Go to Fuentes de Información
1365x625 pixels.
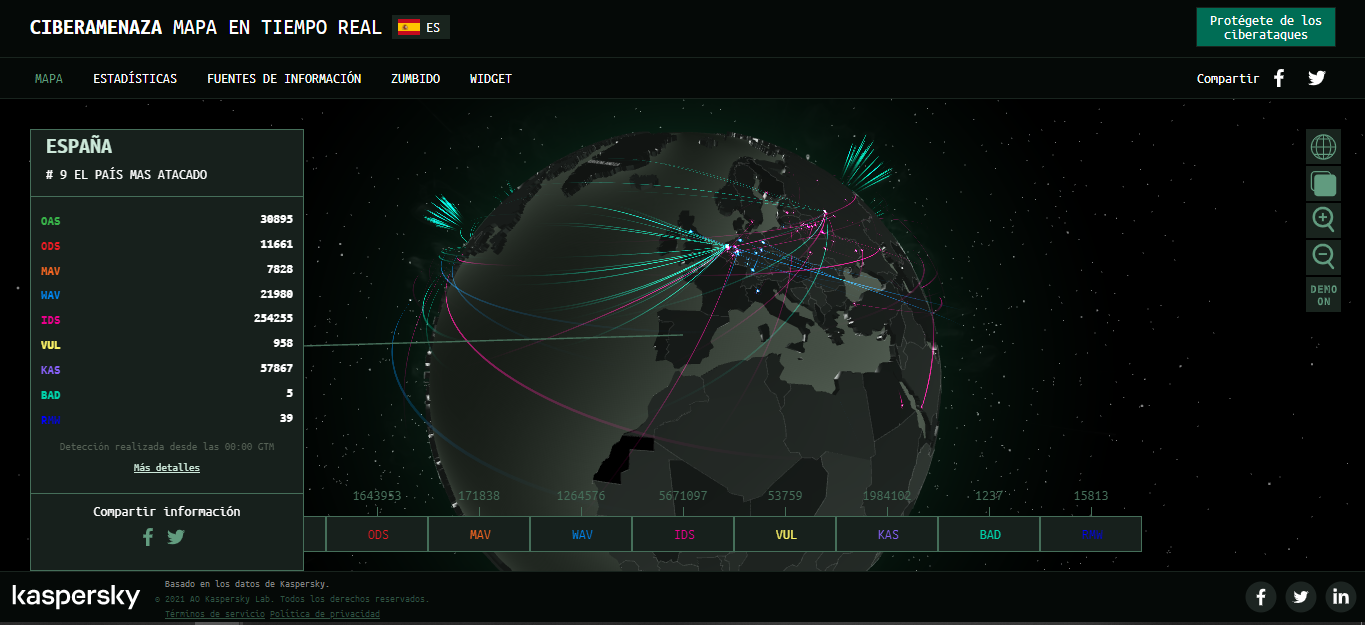(x=284, y=78)
